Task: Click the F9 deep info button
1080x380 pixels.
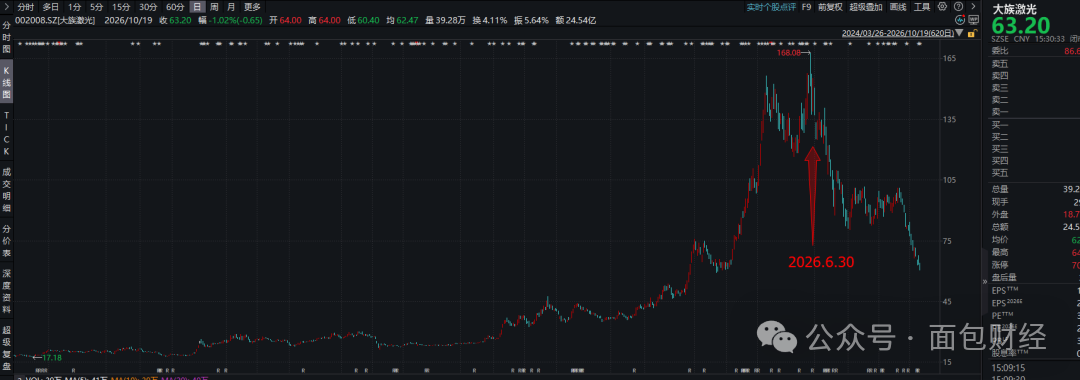Action: coord(807,7)
